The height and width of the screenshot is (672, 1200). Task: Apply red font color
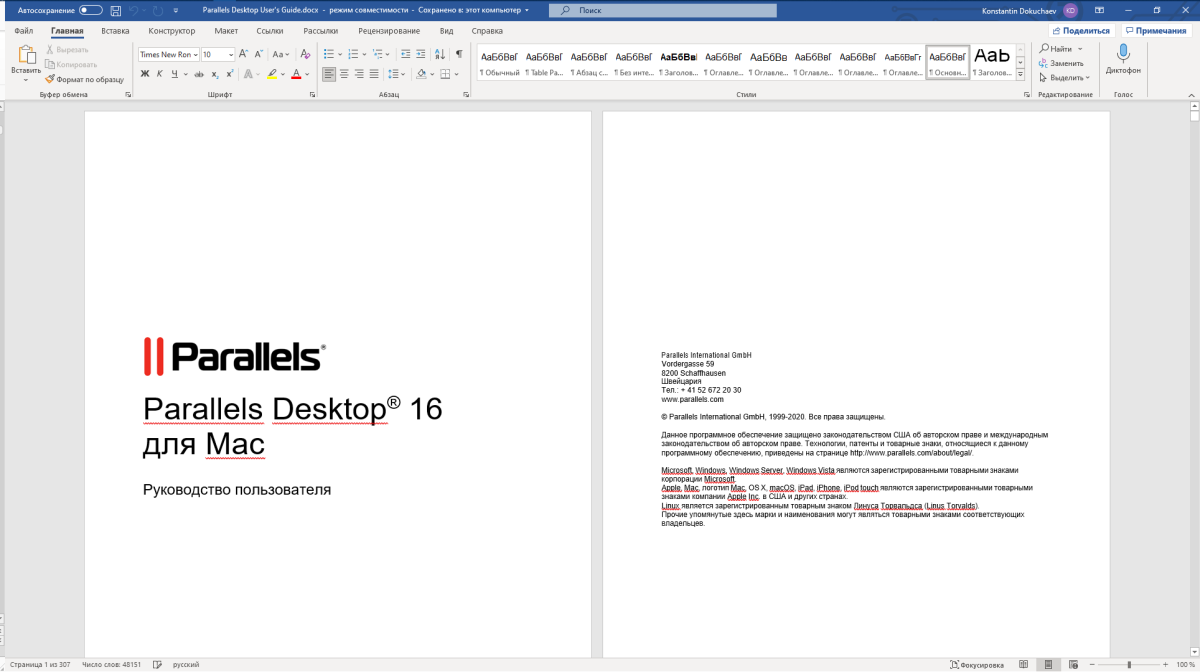[296, 74]
